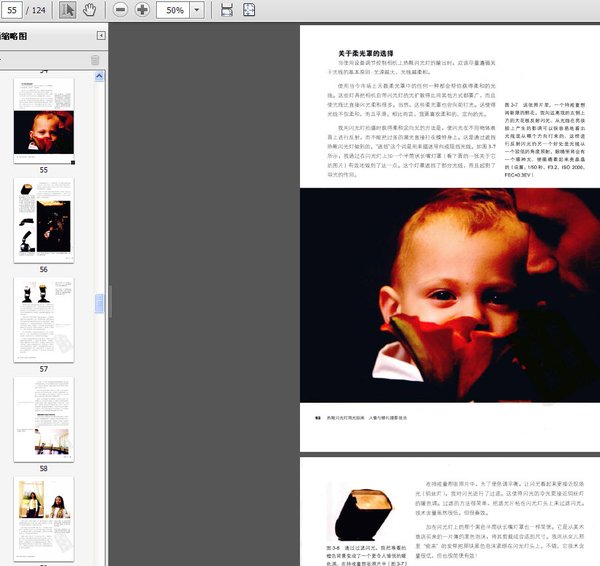Open the thumbnail below page 58
Viewport: 600px width, 566px height.
44,519
